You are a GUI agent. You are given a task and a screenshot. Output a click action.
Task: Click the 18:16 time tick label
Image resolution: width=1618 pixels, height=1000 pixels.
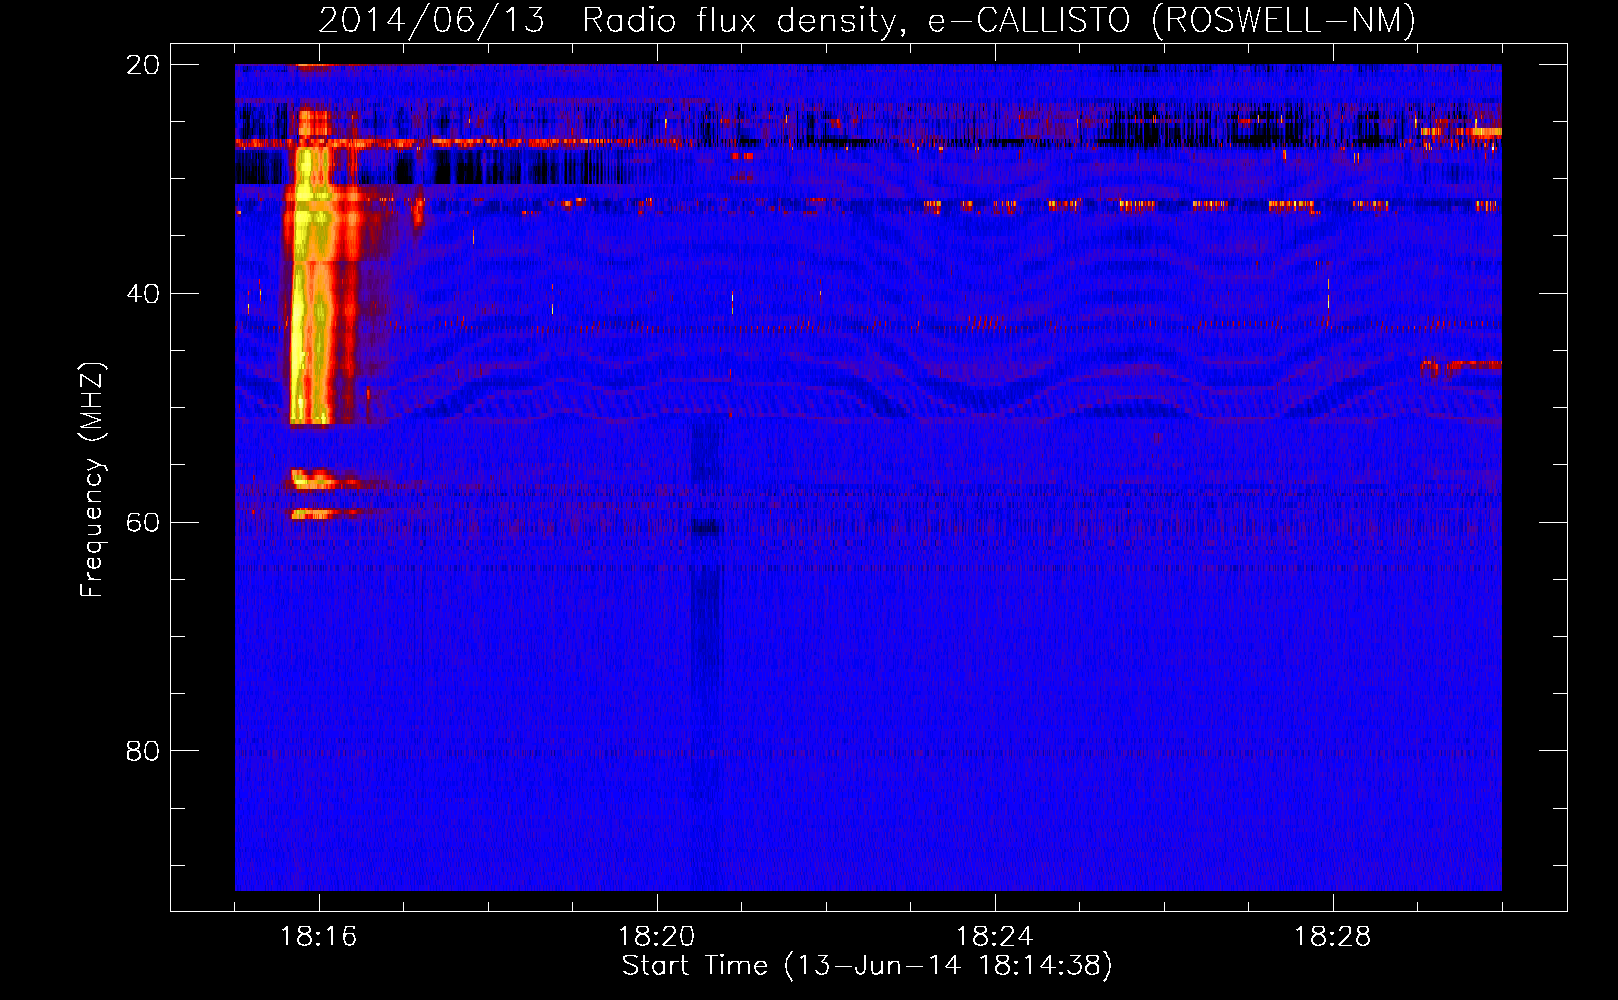[x=319, y=936]
